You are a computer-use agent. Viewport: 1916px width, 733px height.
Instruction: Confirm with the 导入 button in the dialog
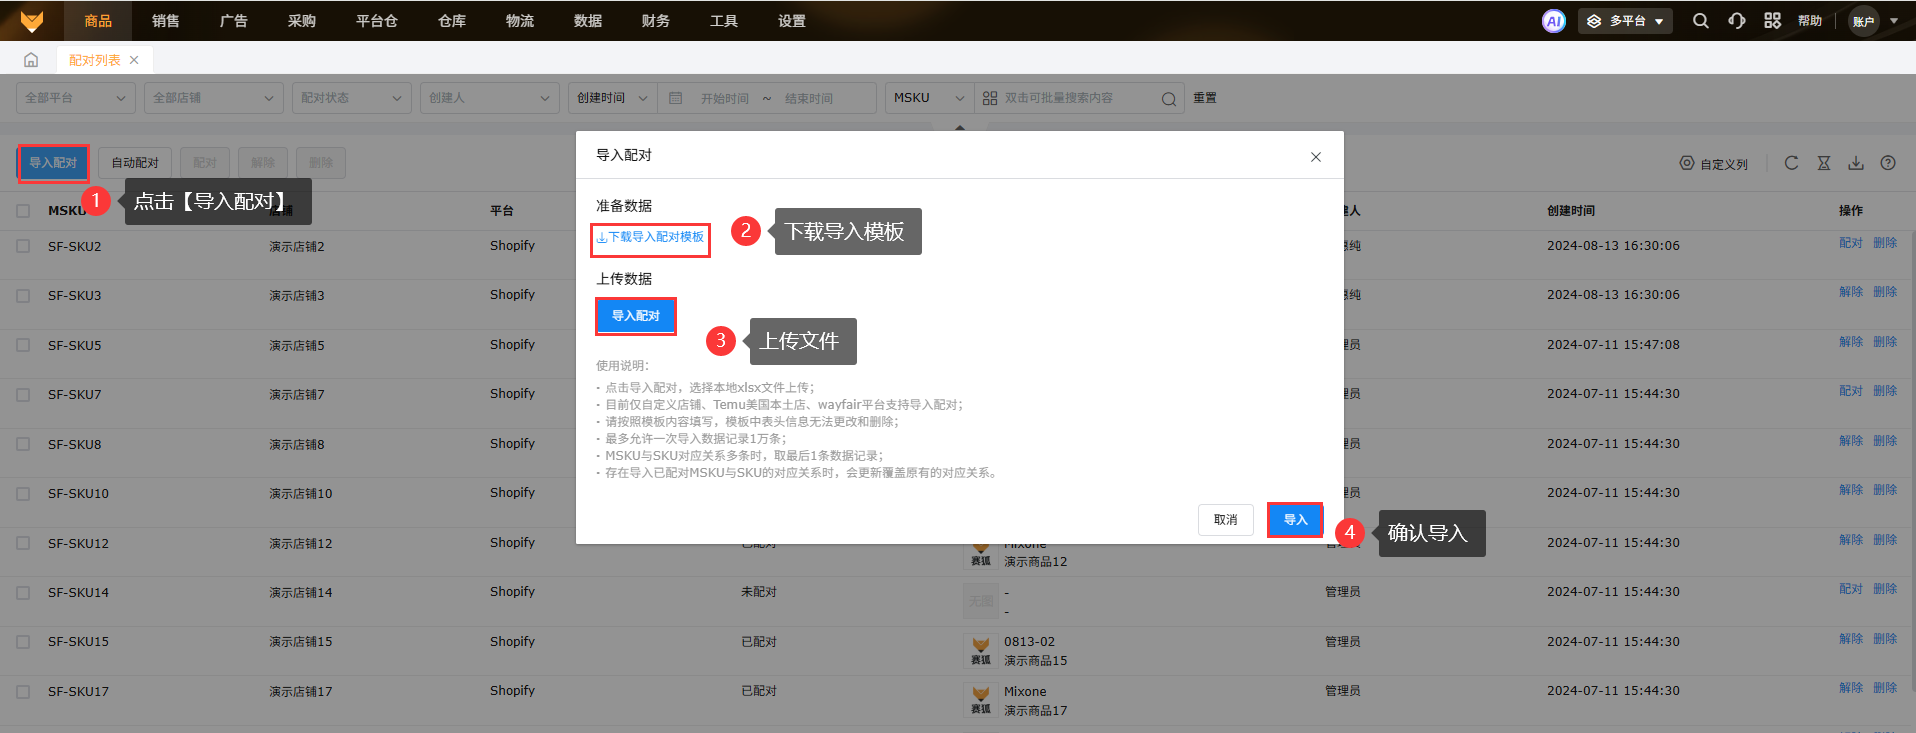[1295, 520]
